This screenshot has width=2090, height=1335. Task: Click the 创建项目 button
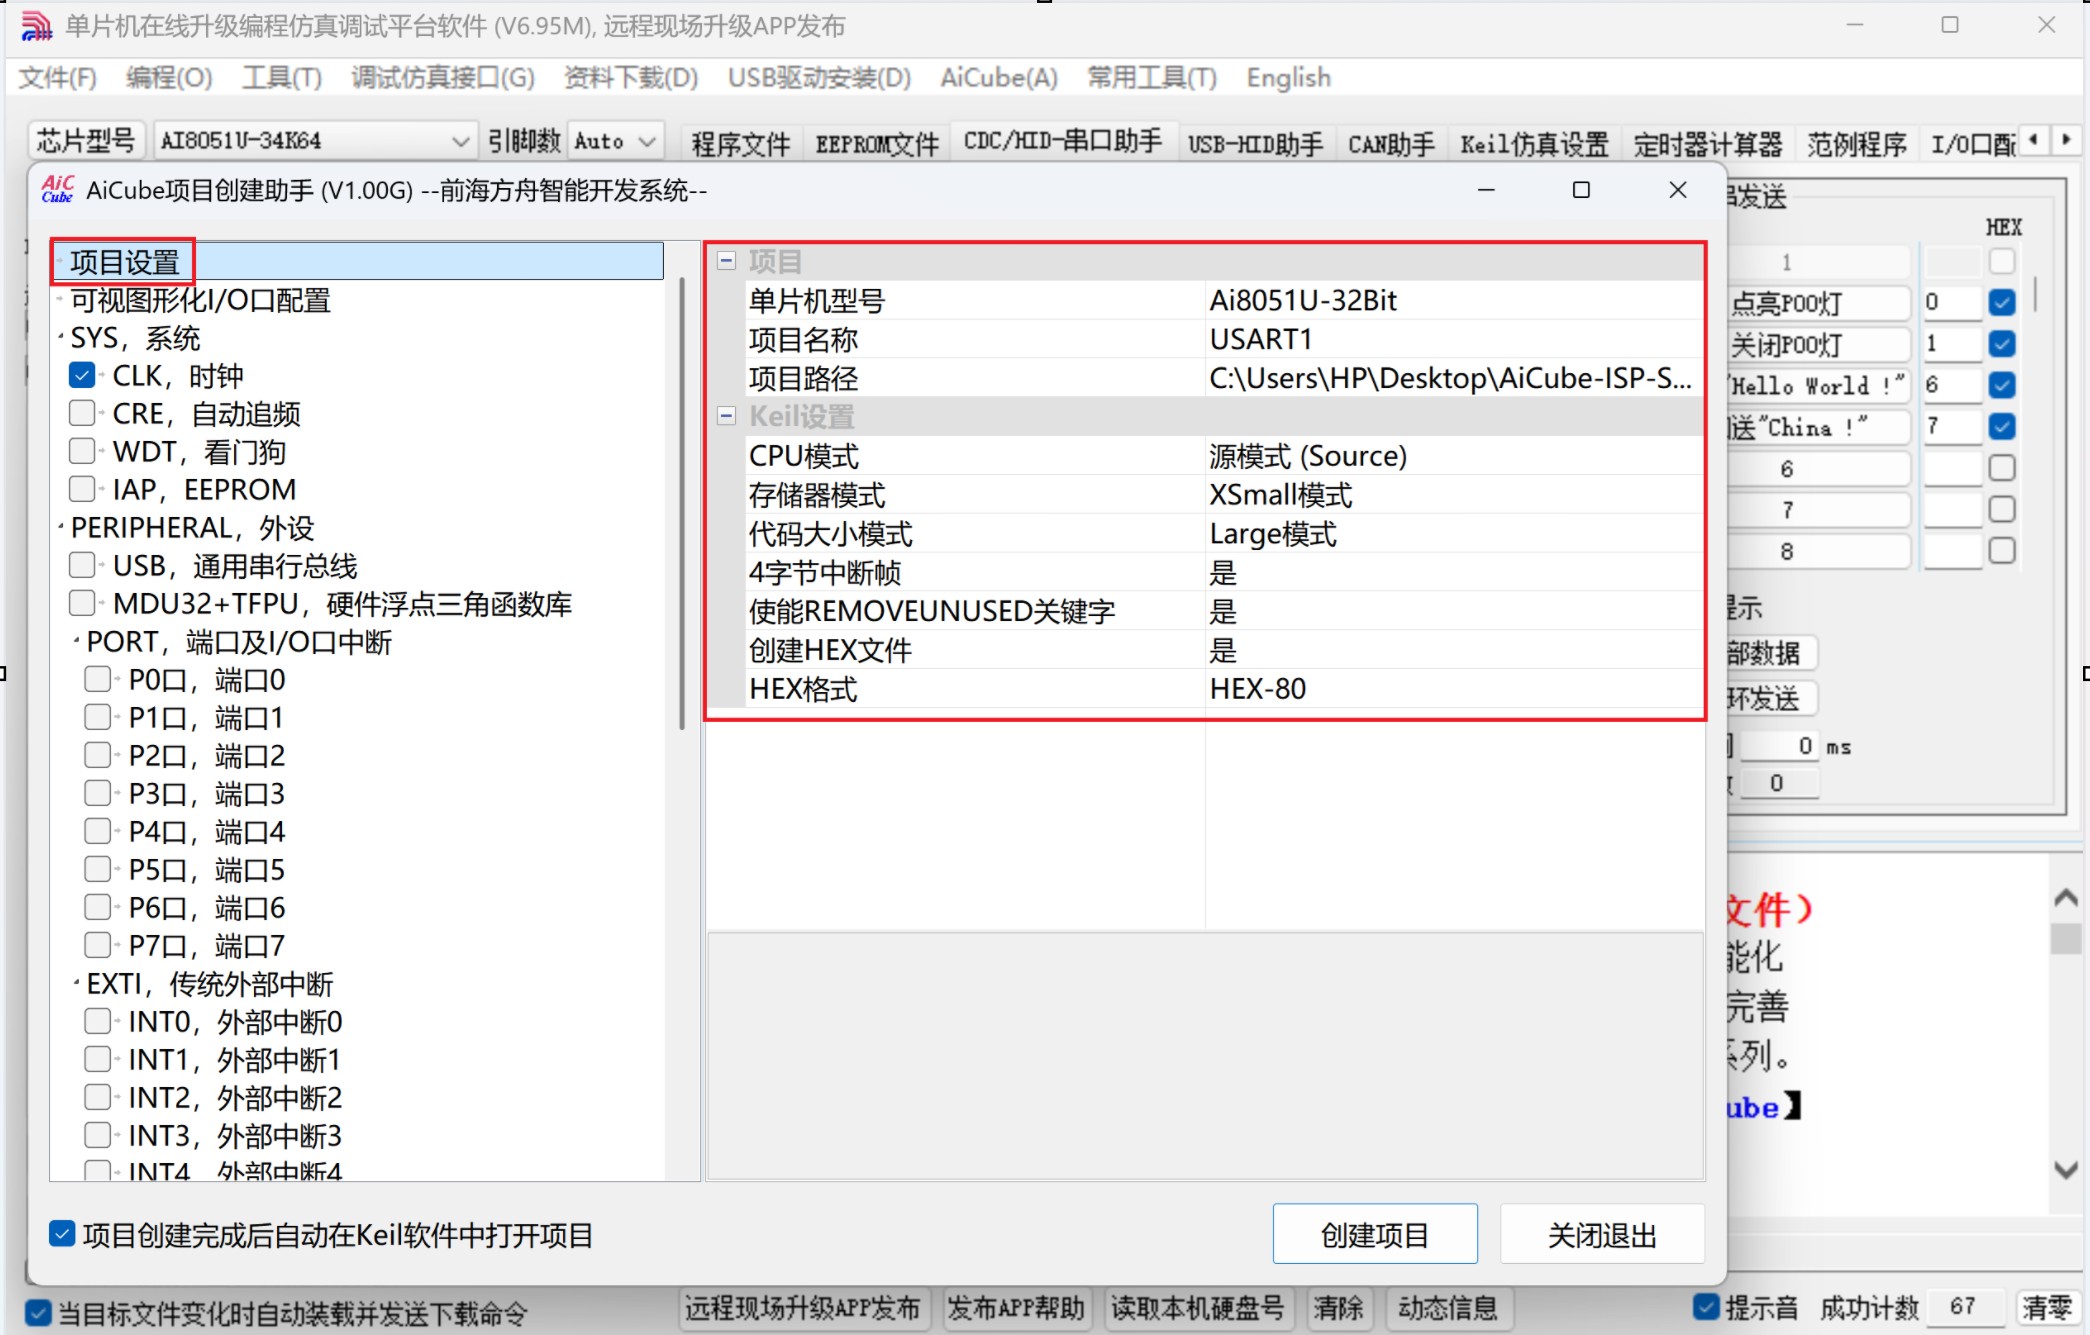click(1375, 1234)
